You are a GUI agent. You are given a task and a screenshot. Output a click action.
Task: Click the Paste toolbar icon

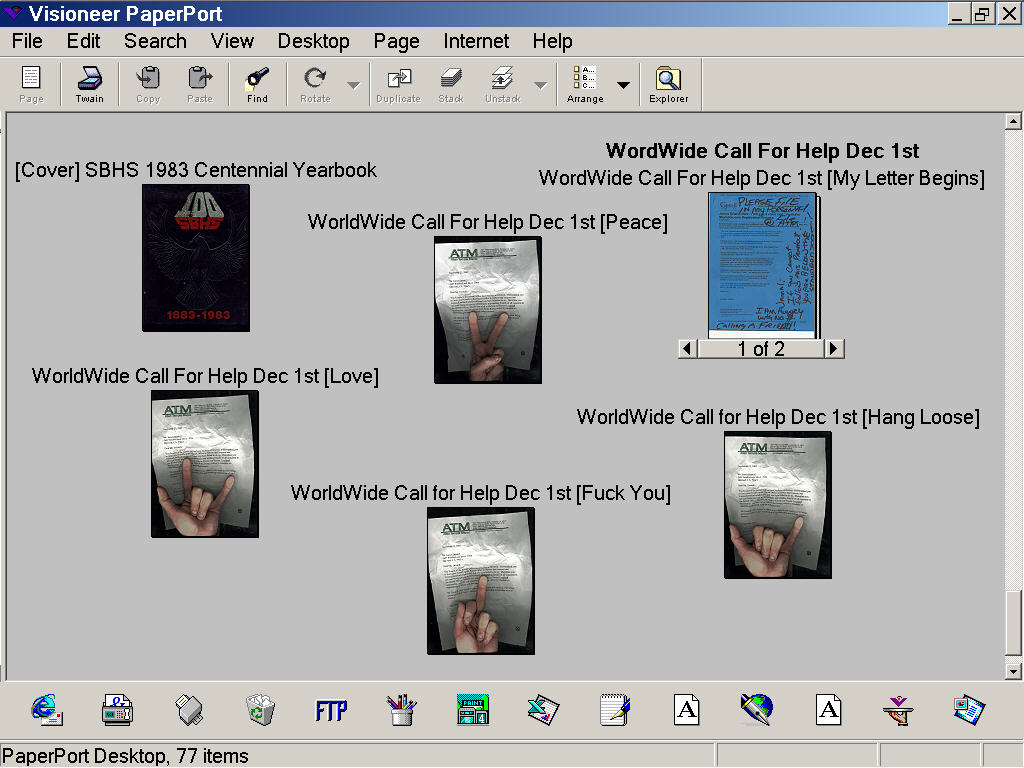[200, 84]
